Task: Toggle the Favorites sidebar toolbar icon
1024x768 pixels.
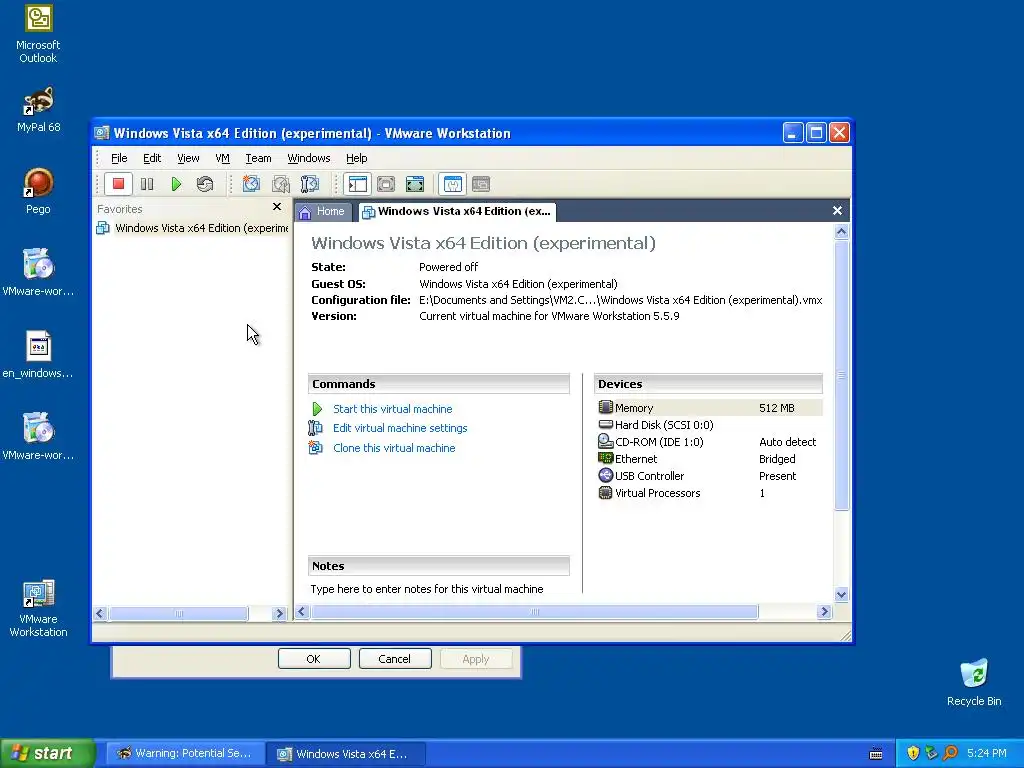Action: (357, 184)
